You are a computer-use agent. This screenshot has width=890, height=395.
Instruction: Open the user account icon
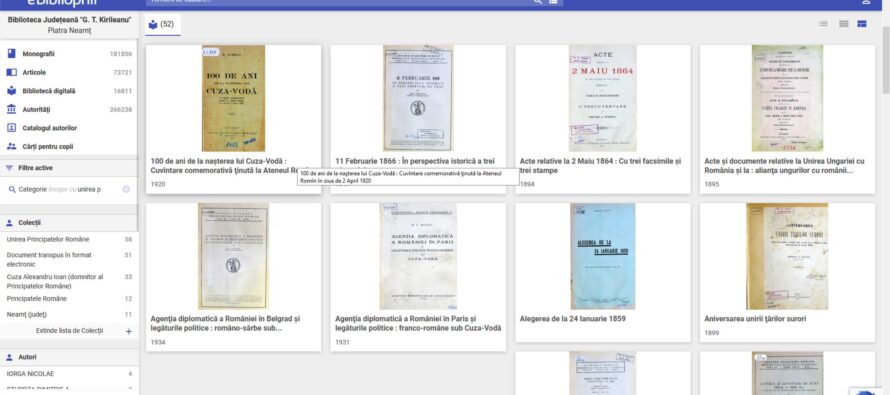[866, 2]
